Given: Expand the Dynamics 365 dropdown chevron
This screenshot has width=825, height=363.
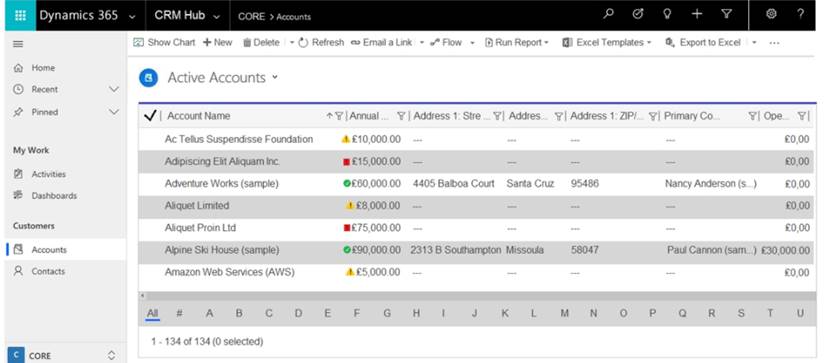Looking at the screenshot, I should click(132, 16).
